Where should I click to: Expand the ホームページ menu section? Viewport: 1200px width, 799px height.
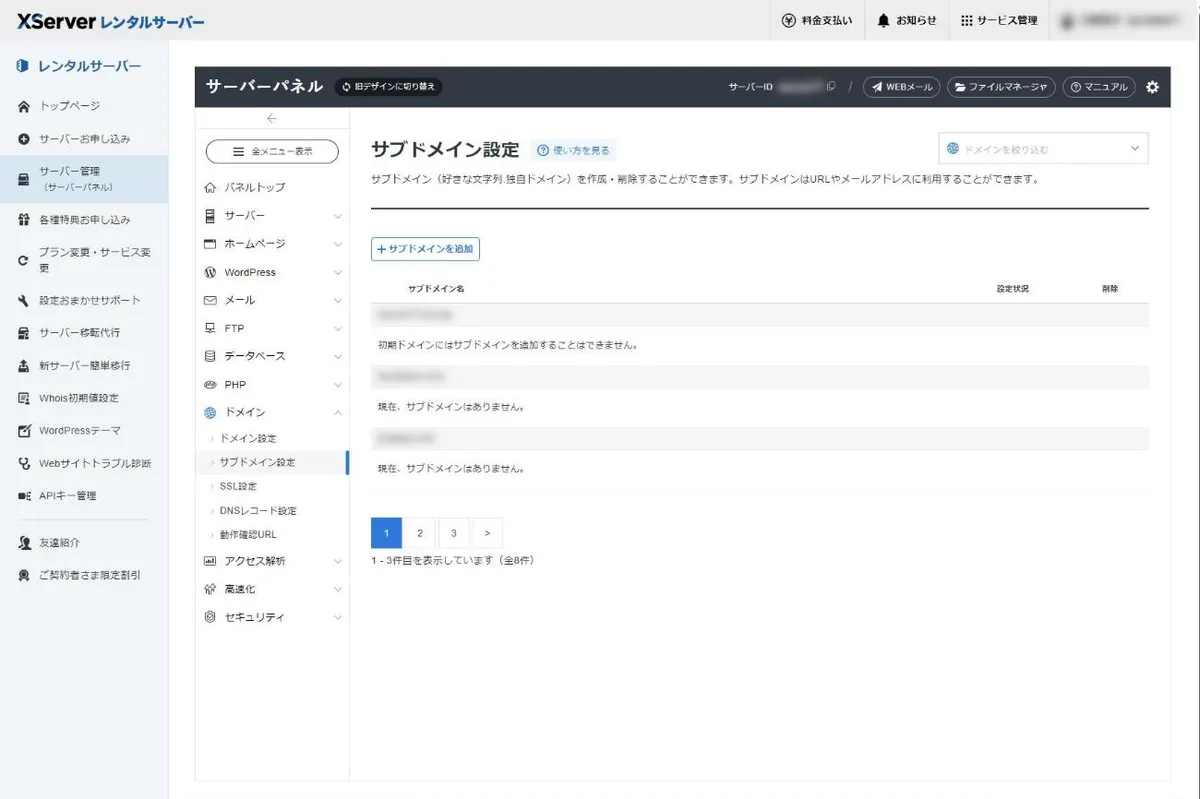tap(272, 244)
